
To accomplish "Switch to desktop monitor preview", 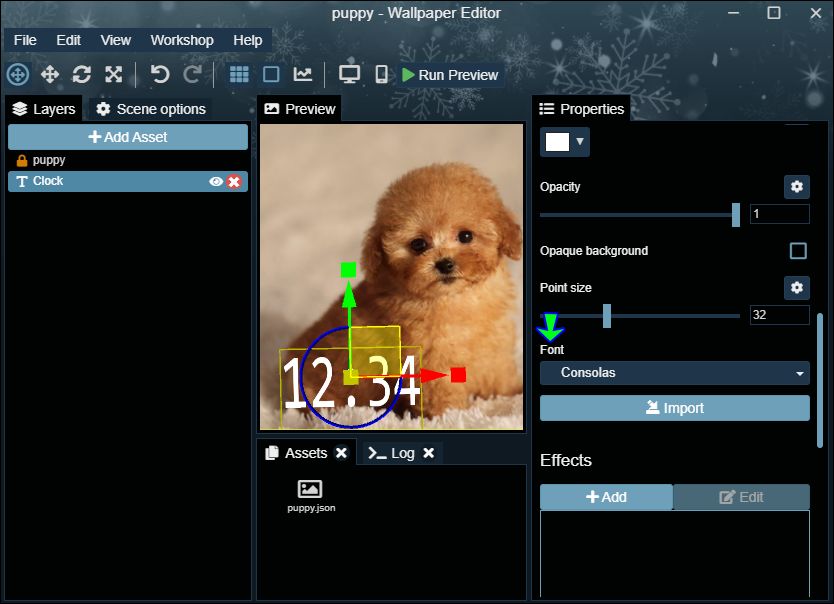I will (x=349, y=74).
